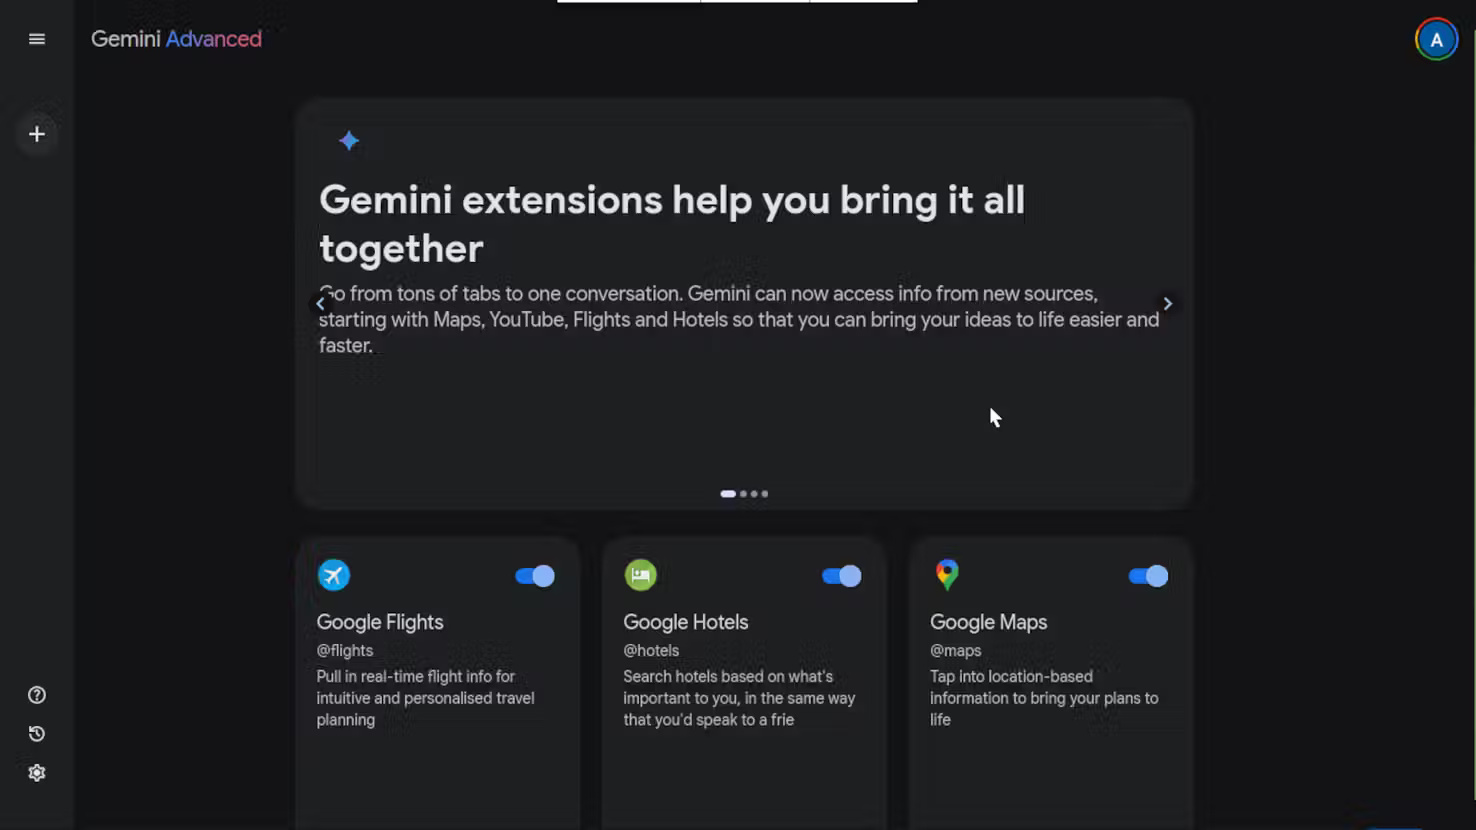Start a new chat with plus icon
Image resolution: width=1476 pixels, height=830 pixels.
coord(37,134)
